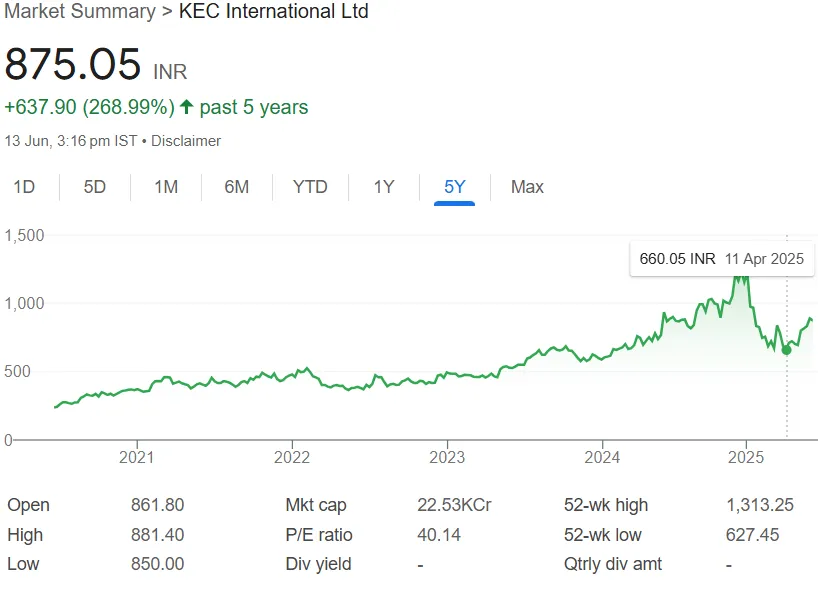Click the 52-wk low value 627.45
Image resolution: width=818 pixels, height=591 pixels.
point(752,535)
